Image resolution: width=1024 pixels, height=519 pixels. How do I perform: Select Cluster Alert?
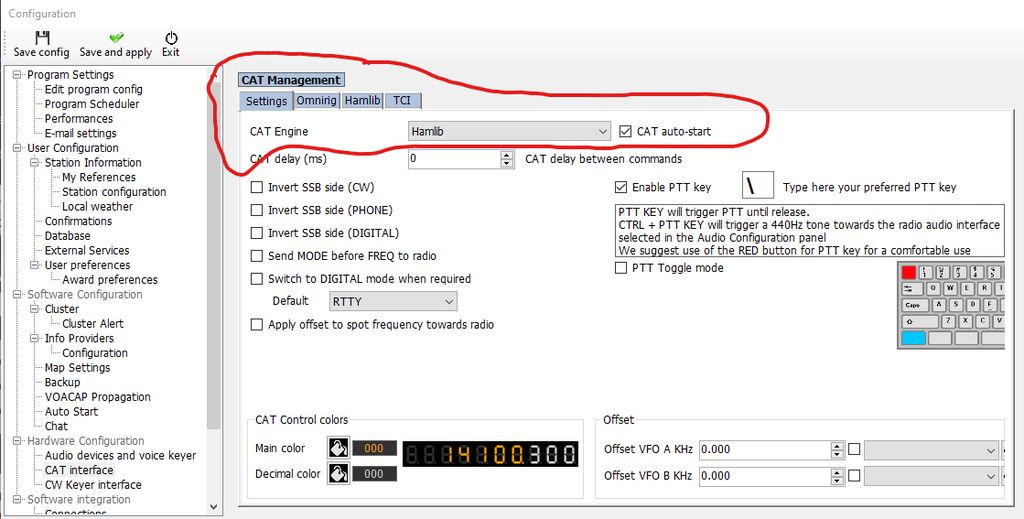[93, 324]
